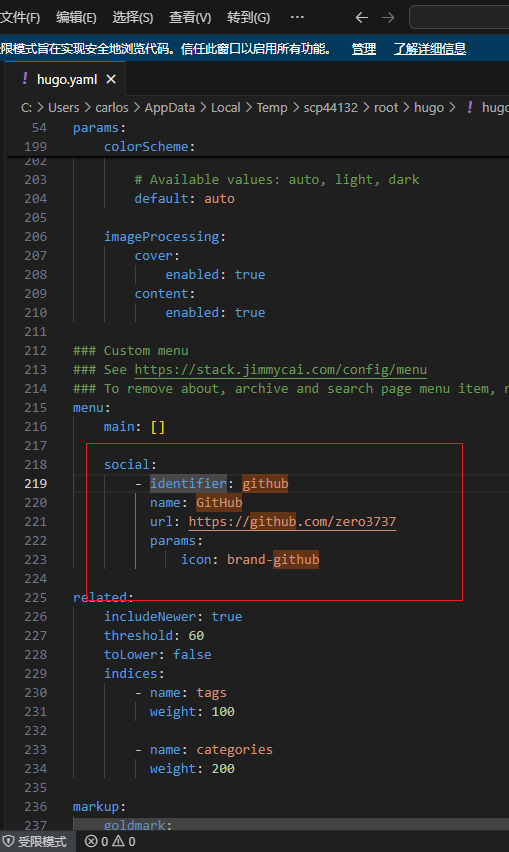
Task: Close the hugo.yaml tab
Action: (111, 79)
